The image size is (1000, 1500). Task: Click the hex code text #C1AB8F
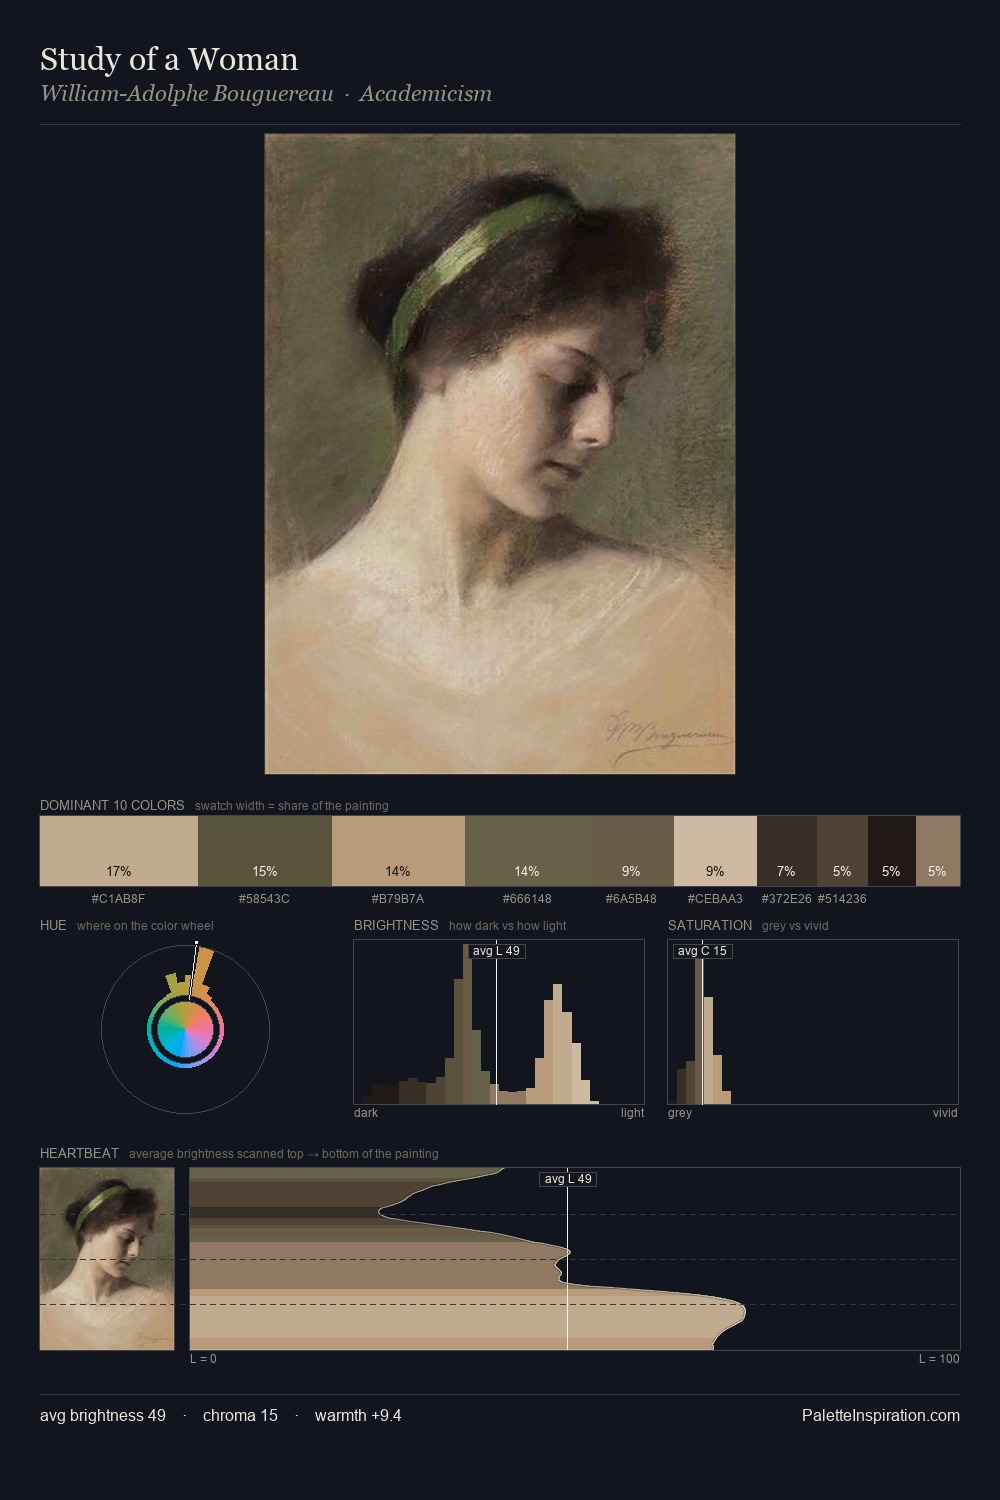pos(118,899)
